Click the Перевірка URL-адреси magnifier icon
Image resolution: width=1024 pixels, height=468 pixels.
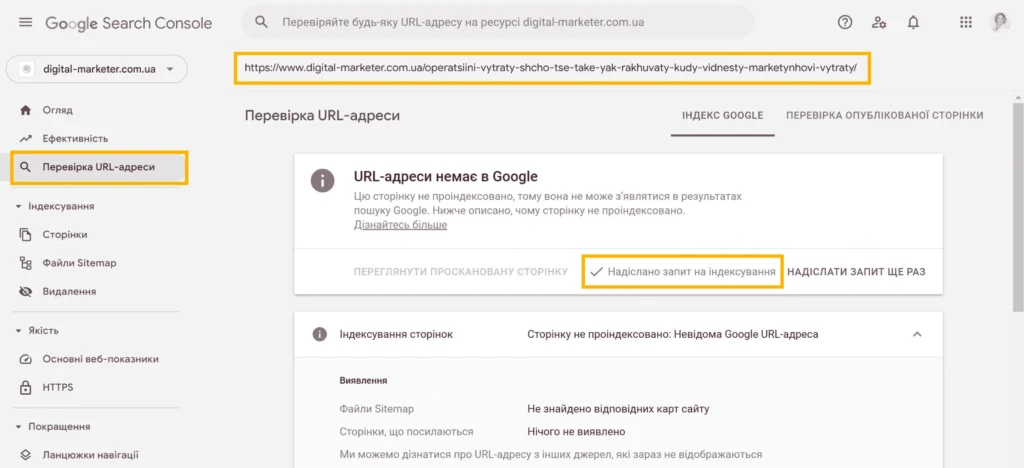pos(25,167)
